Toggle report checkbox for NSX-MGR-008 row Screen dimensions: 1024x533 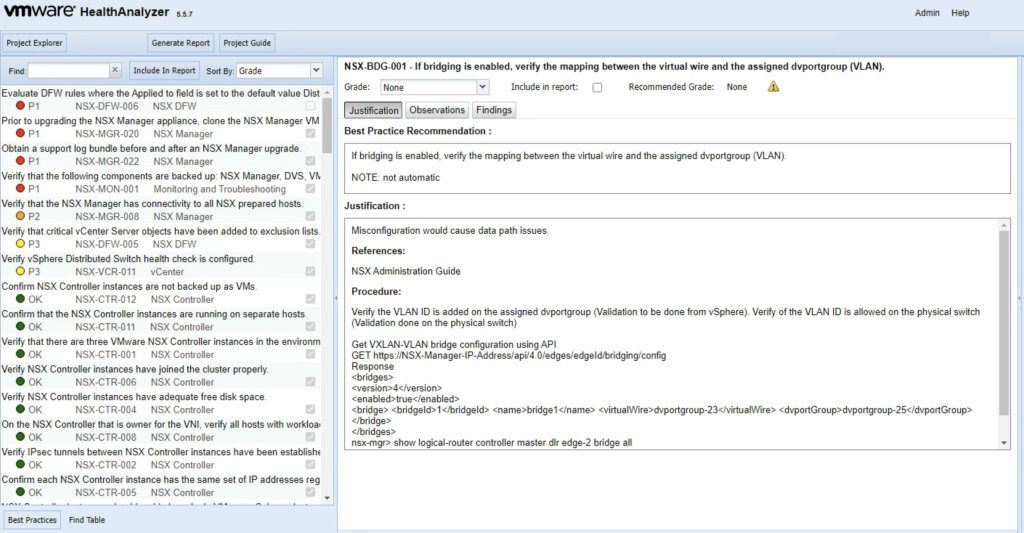[310, 216]
